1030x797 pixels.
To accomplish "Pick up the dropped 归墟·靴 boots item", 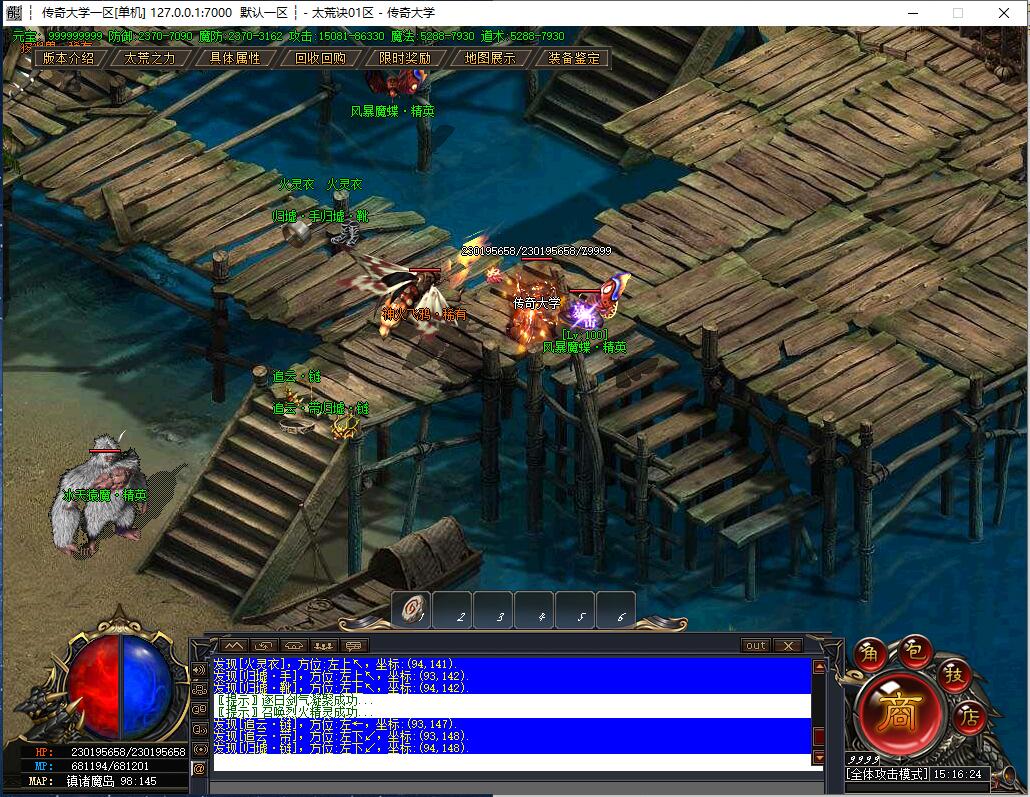I will (x=346, y=233).
